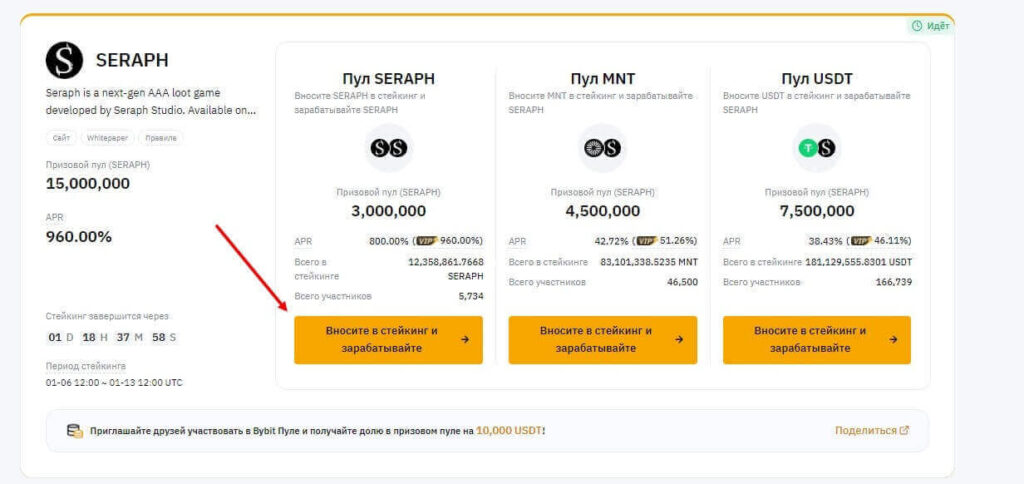The width and height of the screenshot is (1024, 484).
Task: Open the Сайт tag link
Action: tap(62, 138)
